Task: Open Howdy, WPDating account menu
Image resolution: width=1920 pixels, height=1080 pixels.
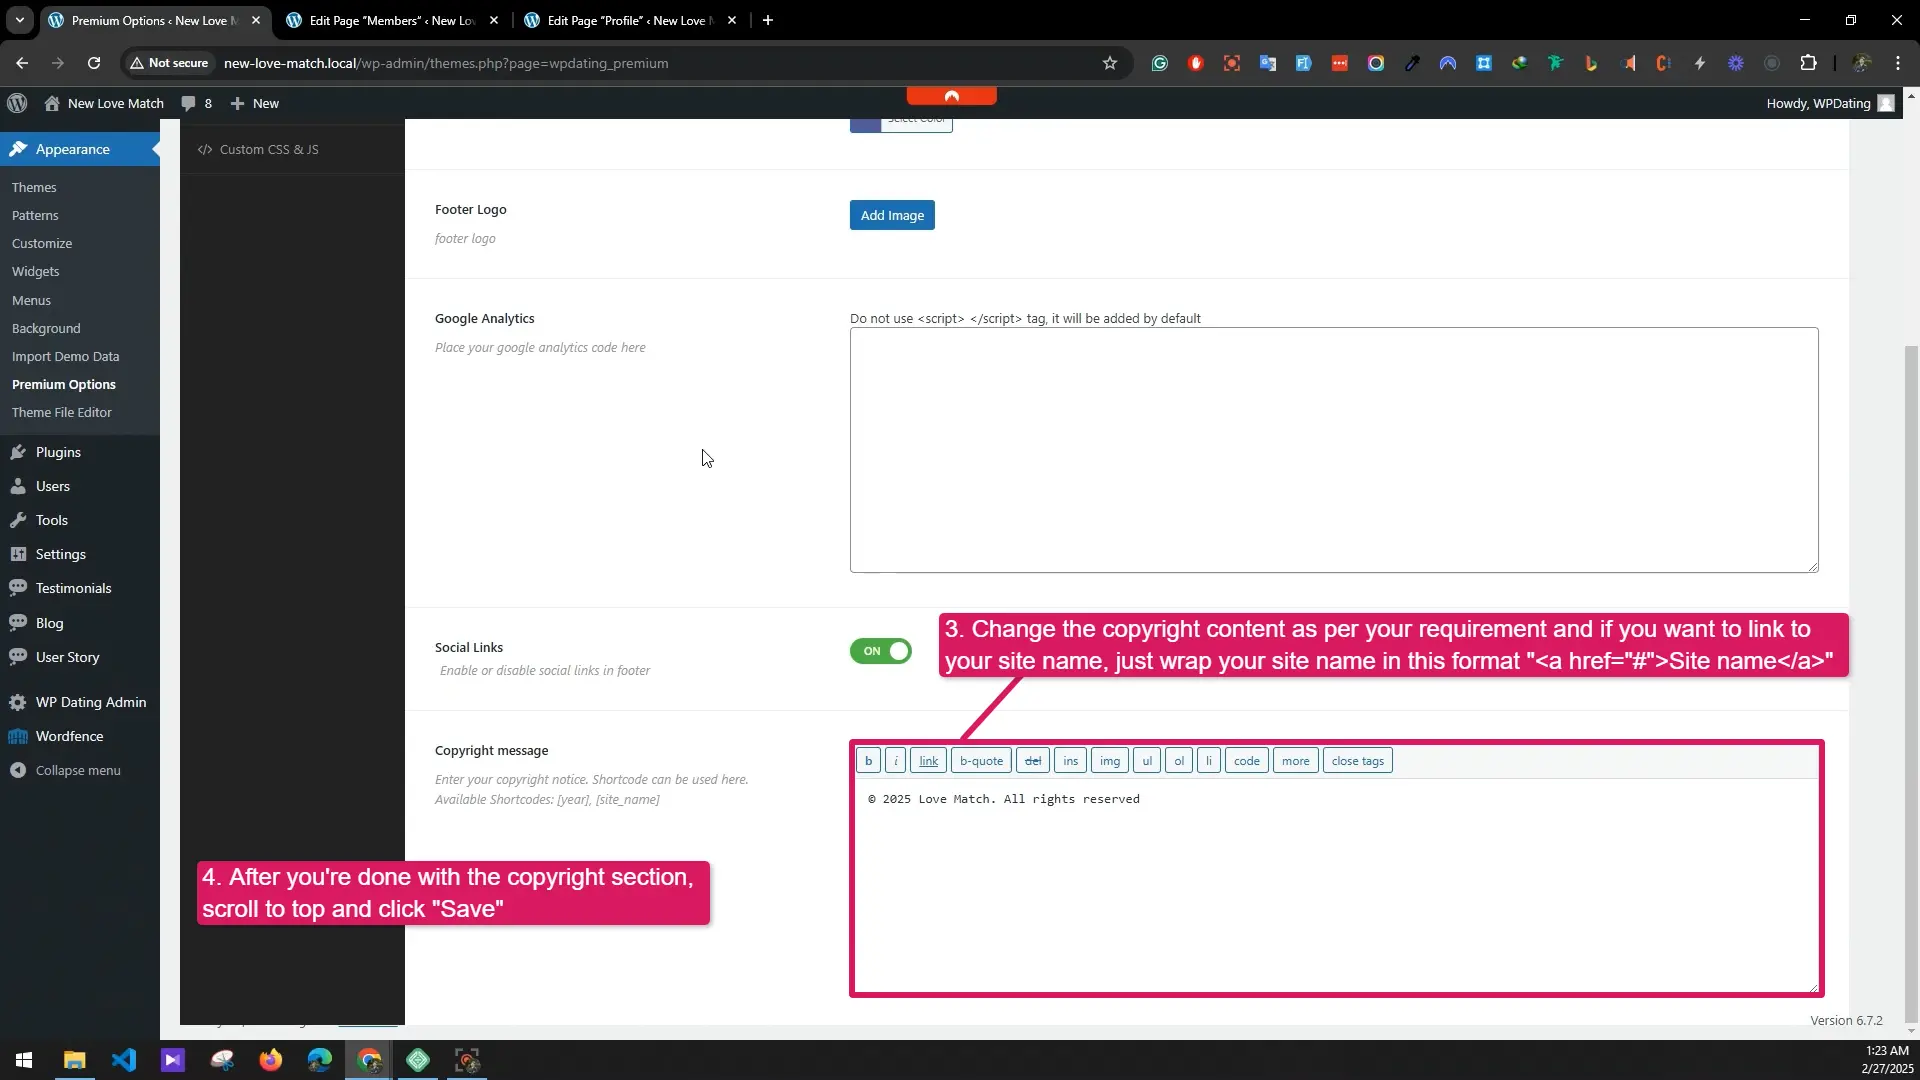Action: 1829,103
